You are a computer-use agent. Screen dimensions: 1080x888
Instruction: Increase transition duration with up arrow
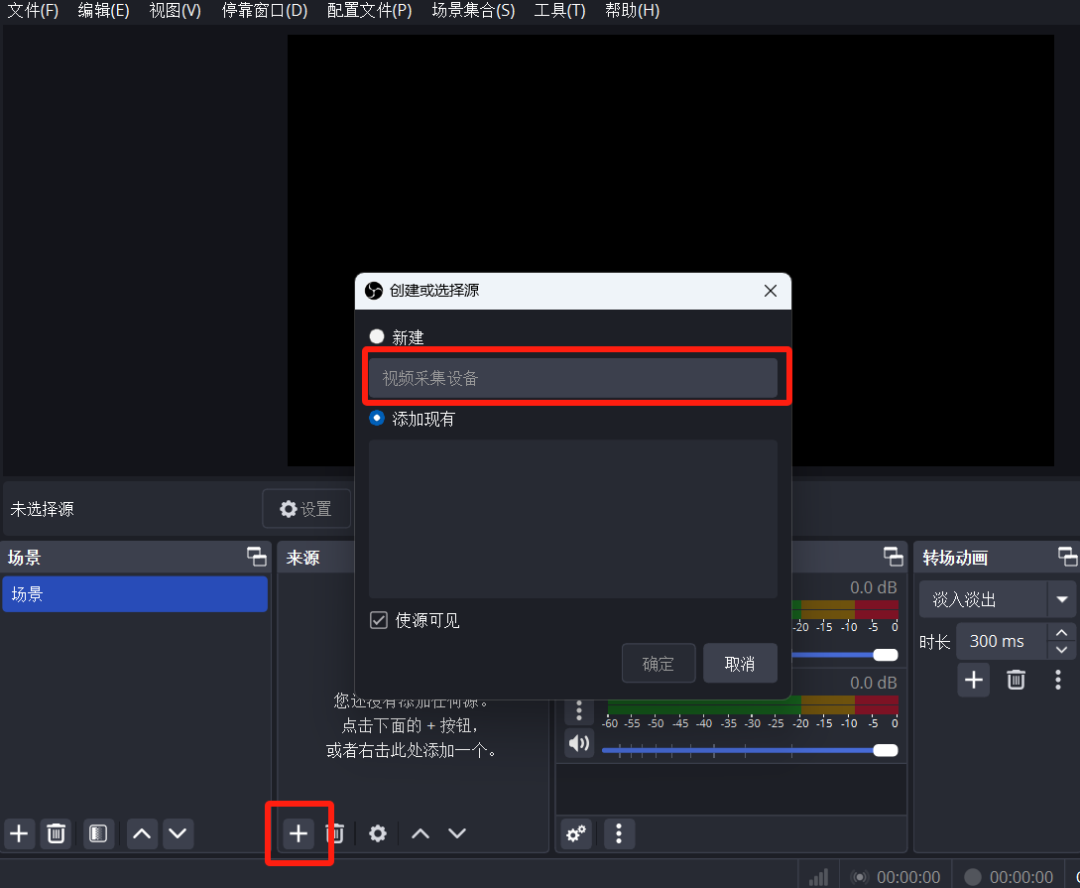click(x=1061, y=632)
